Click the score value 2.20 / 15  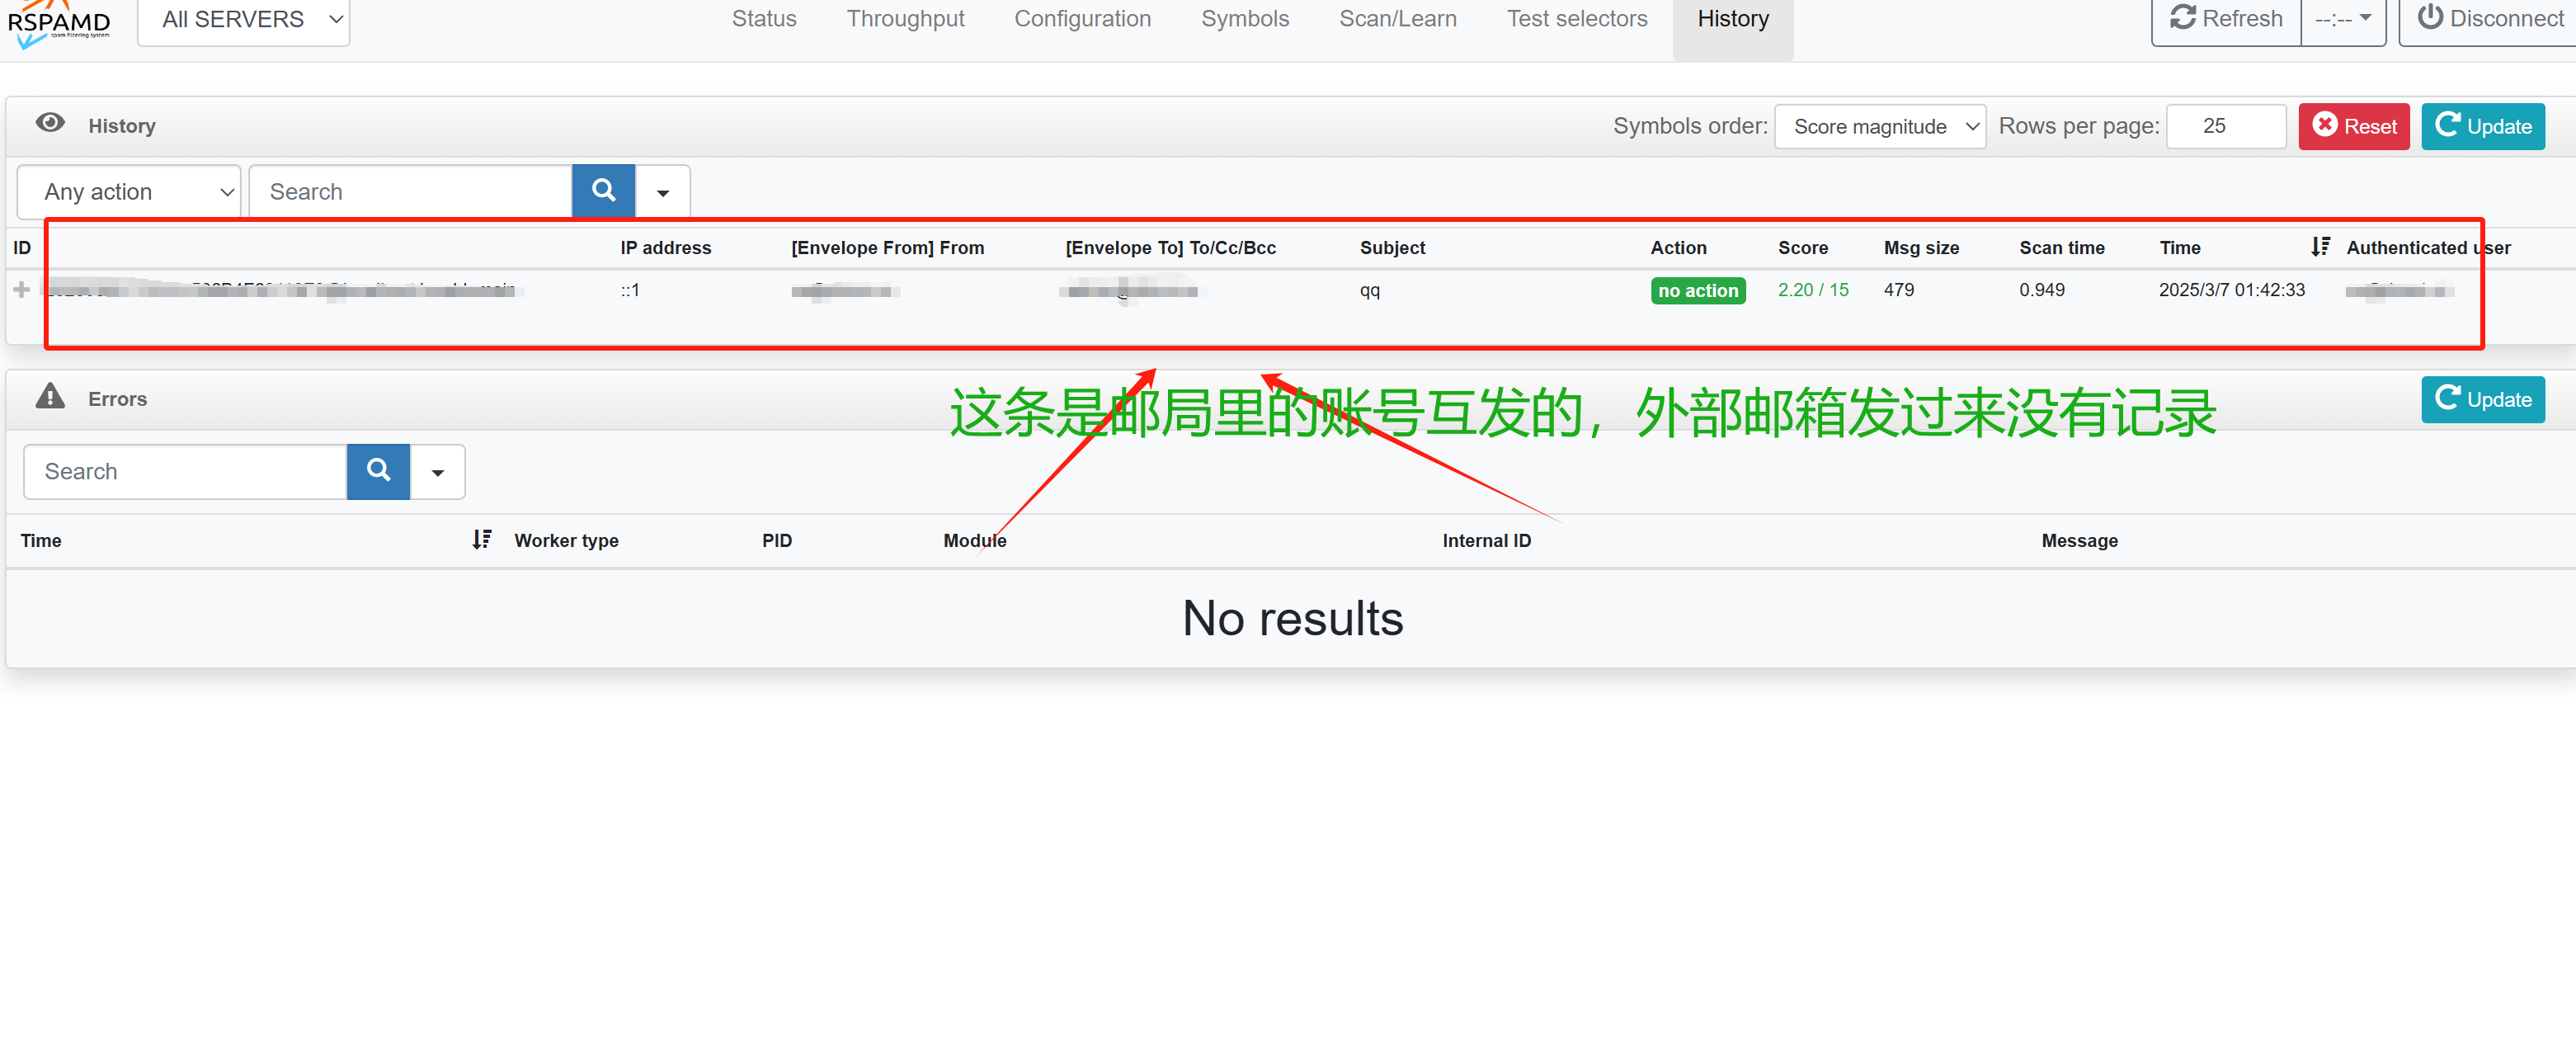(x=1812, y=290)
